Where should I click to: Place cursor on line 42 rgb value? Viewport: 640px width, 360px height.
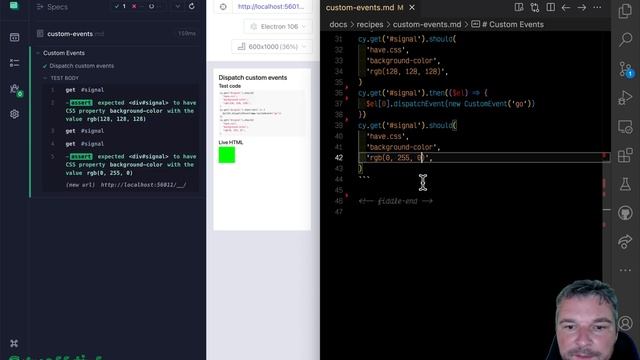pos(397,158)
